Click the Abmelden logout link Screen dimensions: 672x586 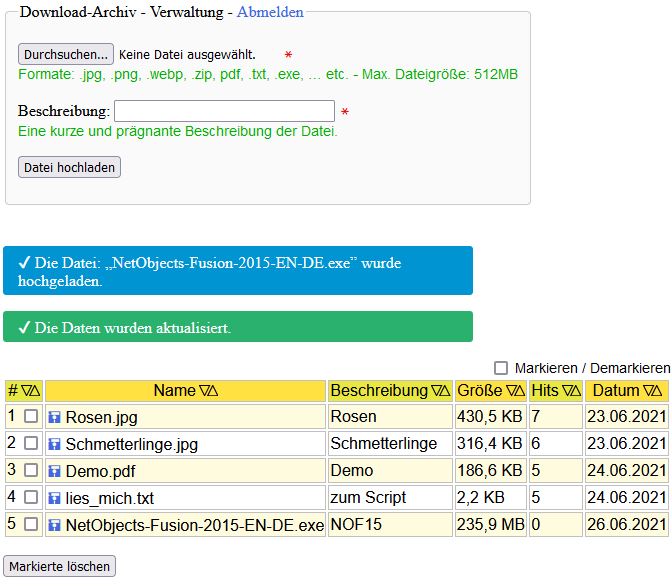pyautogui.click(x=270, y=12)
